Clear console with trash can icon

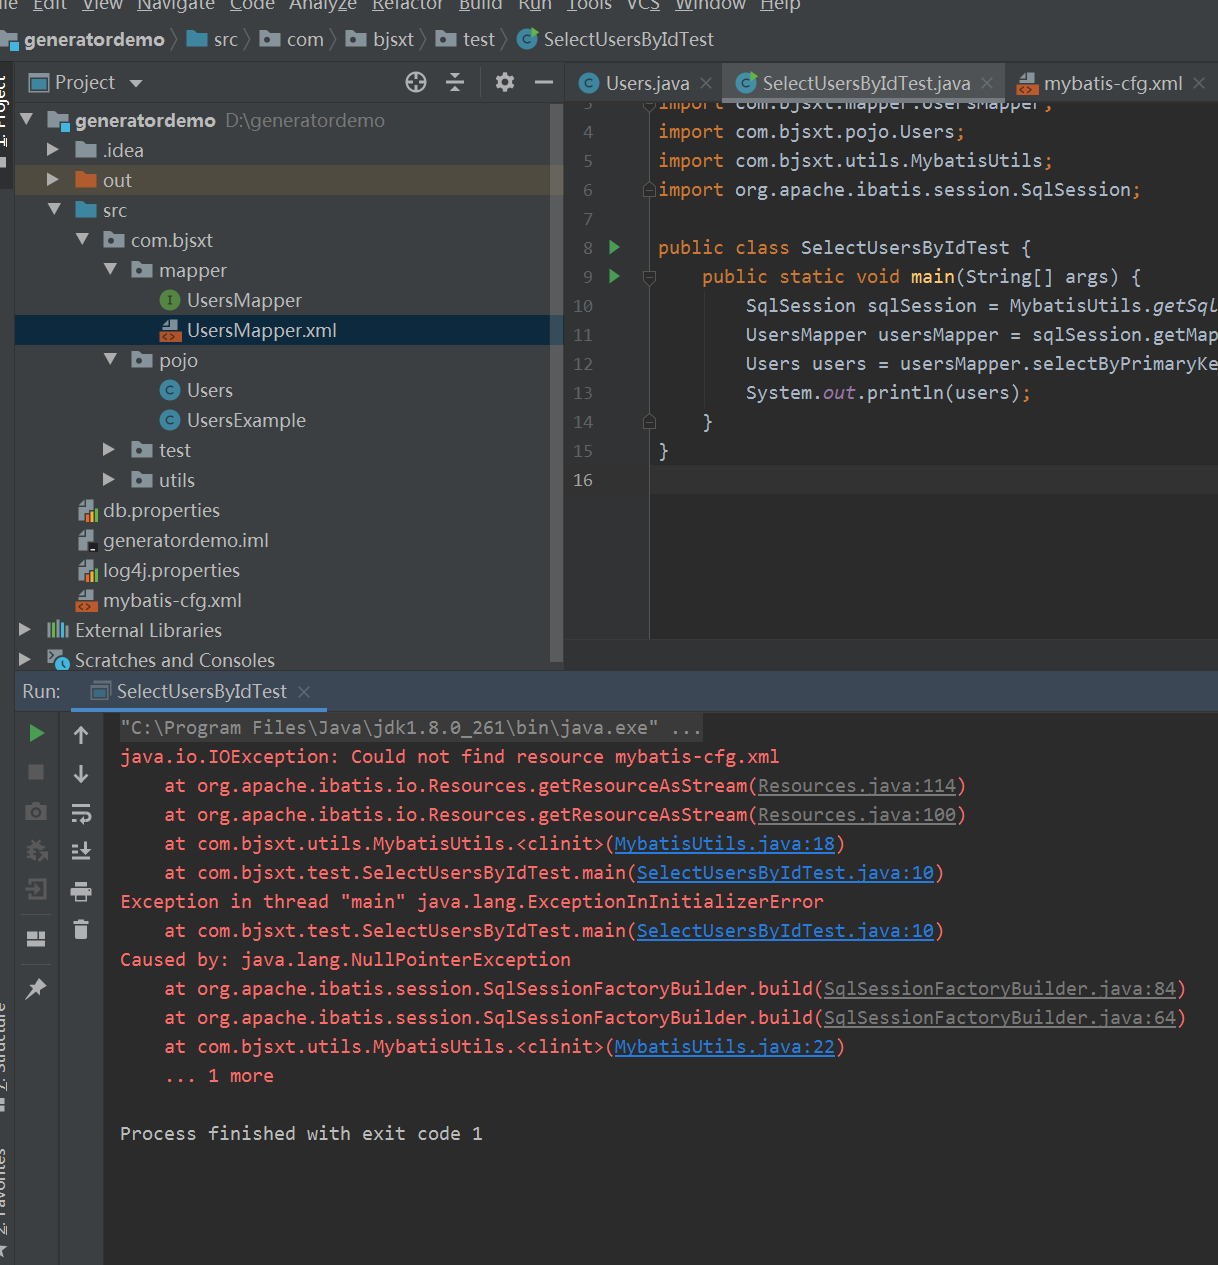pyautogui.click(x=81, y=930)
